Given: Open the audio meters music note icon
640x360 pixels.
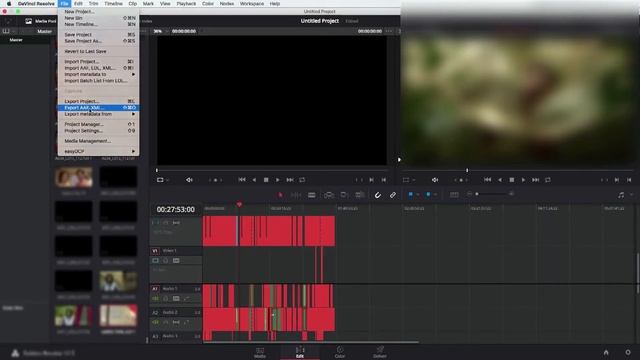Looking at the screenshot, I should (x=621, y=195).
